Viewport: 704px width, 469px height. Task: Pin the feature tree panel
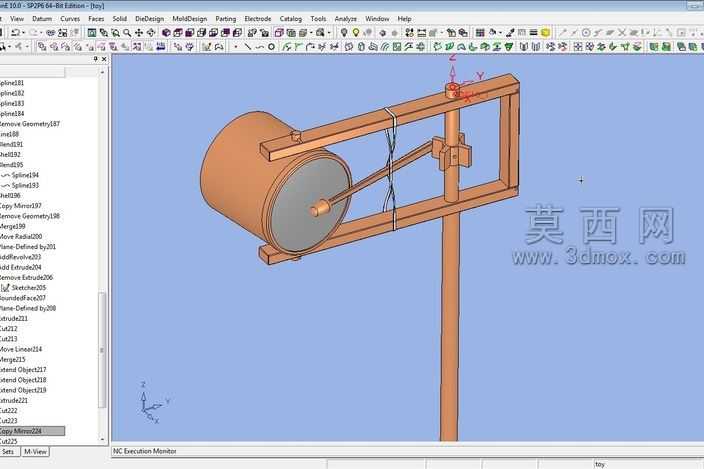coord(95,59)
